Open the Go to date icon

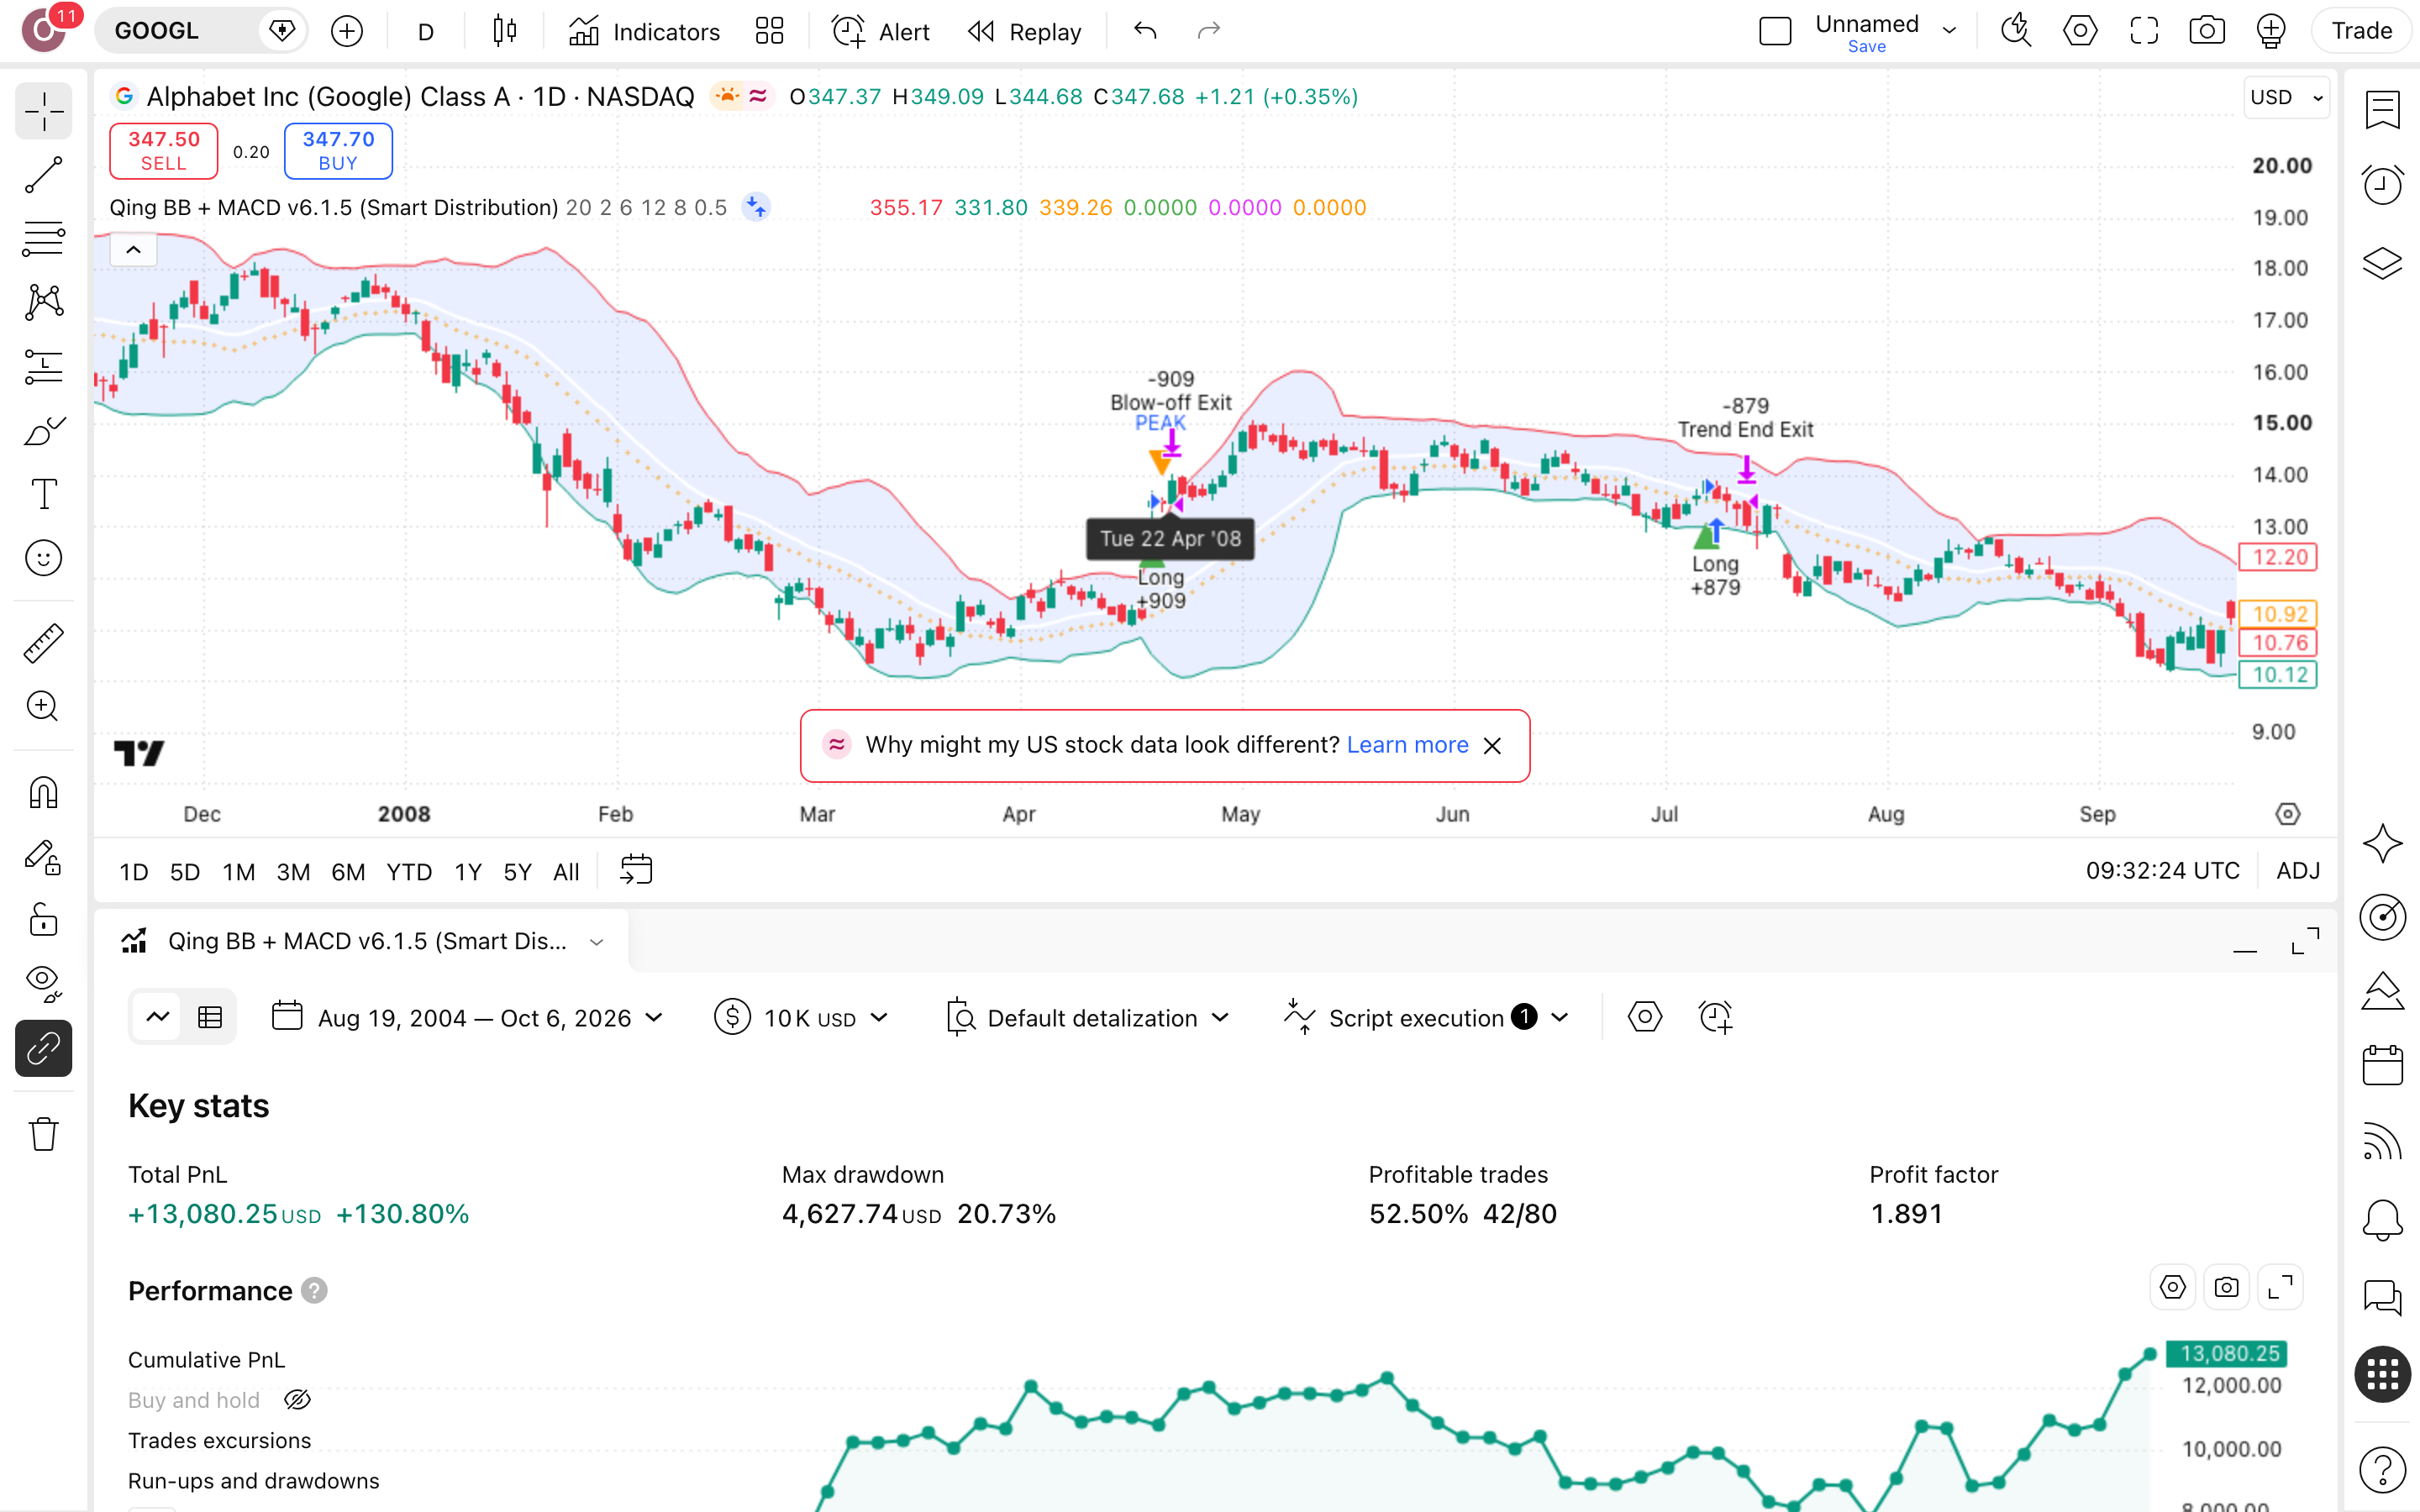pyautogui.click(x=636, y=870)
